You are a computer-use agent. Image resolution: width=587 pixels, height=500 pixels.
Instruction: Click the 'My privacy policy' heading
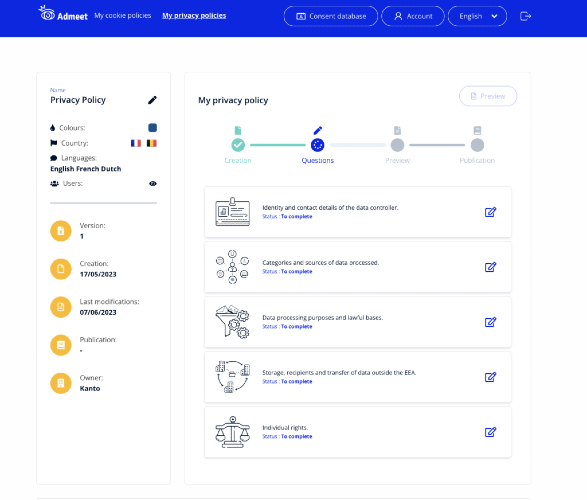(x=233, y=100)
